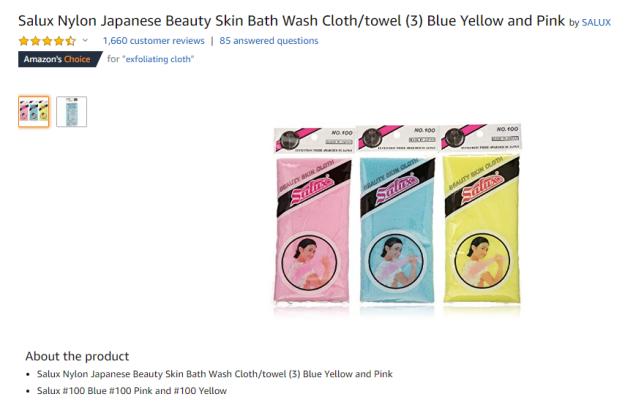Screen dimensions: 633x405
Task: Click the pink Salux cloth package
Action: [313, 215]
